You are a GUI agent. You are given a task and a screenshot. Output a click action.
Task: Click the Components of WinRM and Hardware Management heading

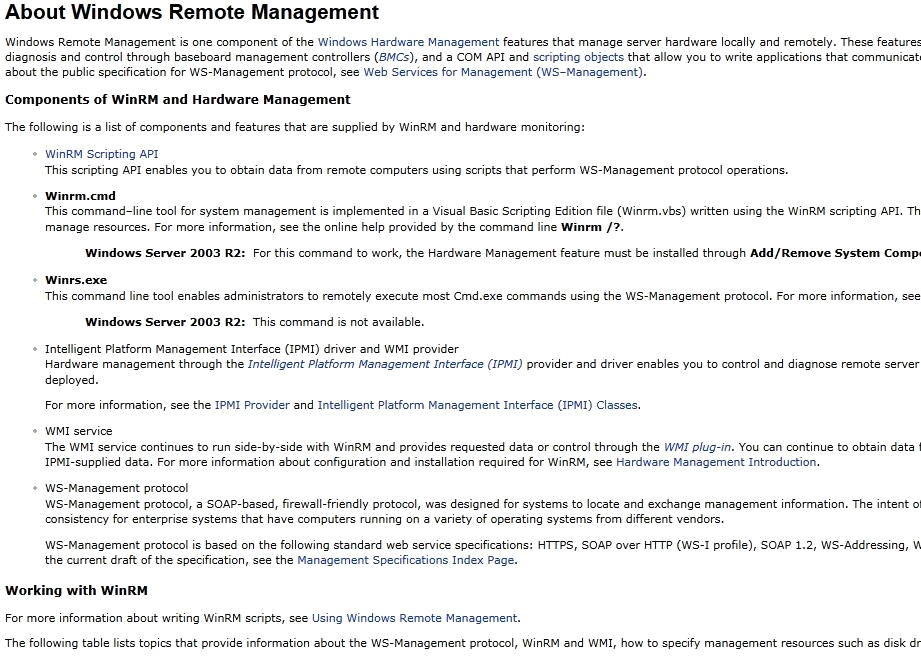click(x=177, y=100)
